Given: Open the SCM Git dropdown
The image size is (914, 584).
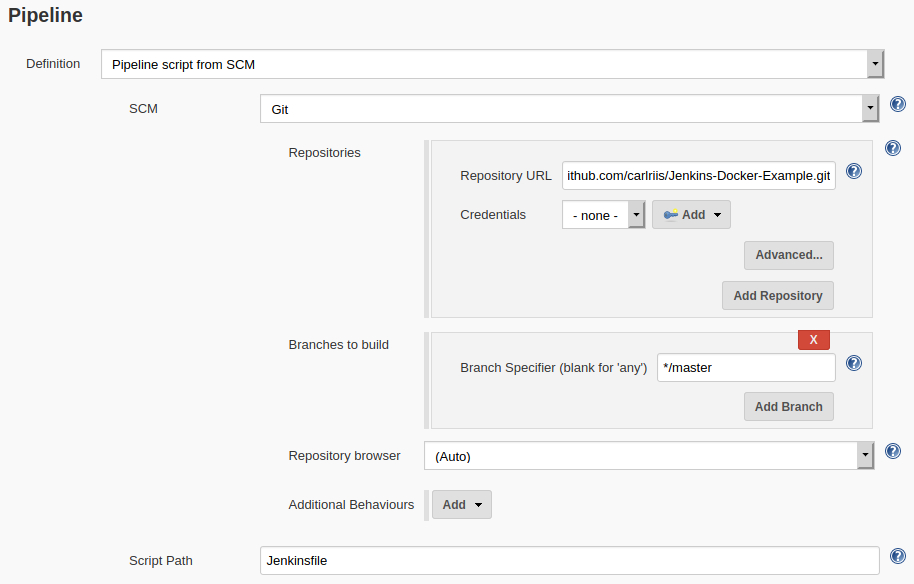Looking at the screenshot, I should pyautogui.click(x=870, y=108).
